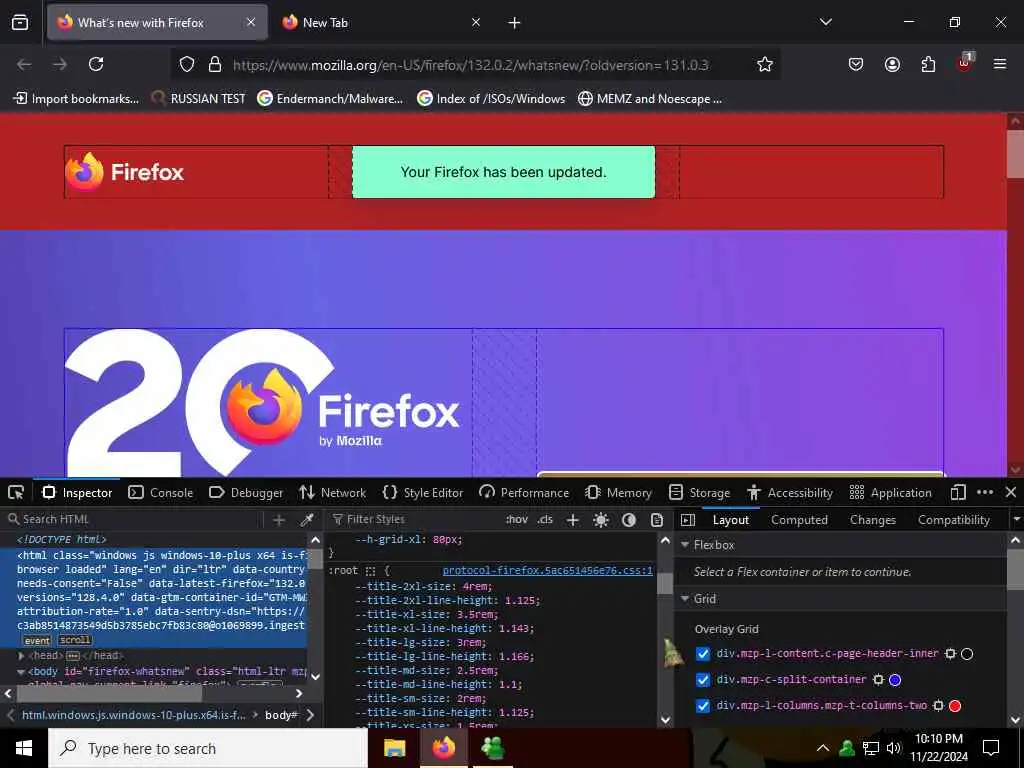Pick a color with the eyedropper icon

pyautogui.click(x=306, y=520)
